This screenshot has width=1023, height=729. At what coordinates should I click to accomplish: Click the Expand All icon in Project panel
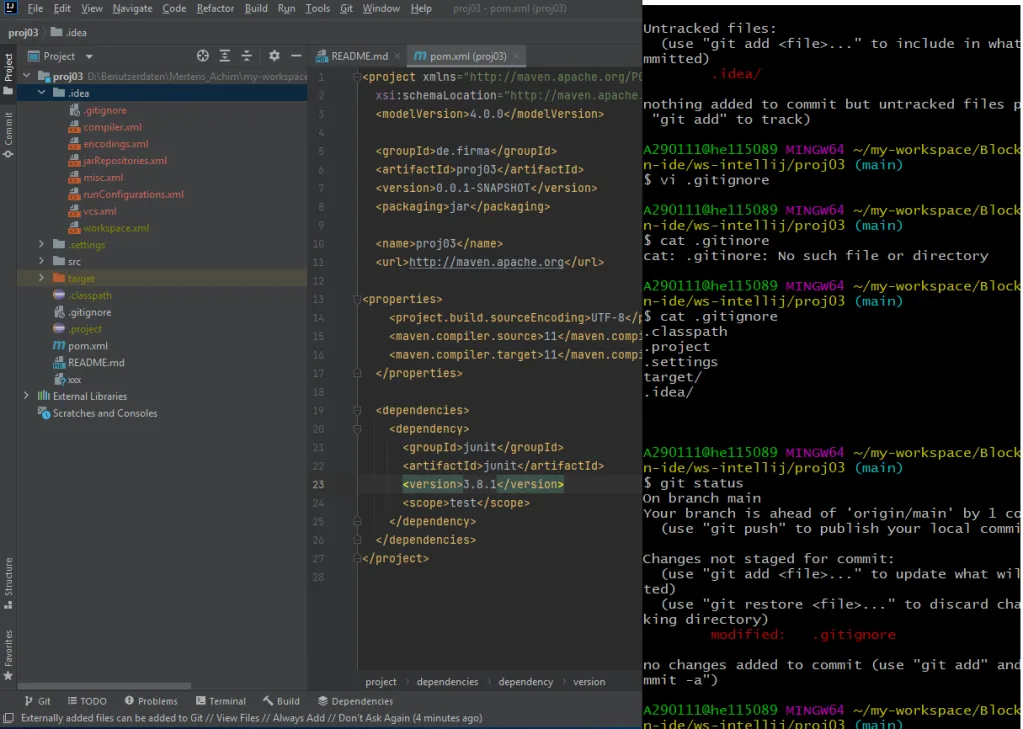224,56
